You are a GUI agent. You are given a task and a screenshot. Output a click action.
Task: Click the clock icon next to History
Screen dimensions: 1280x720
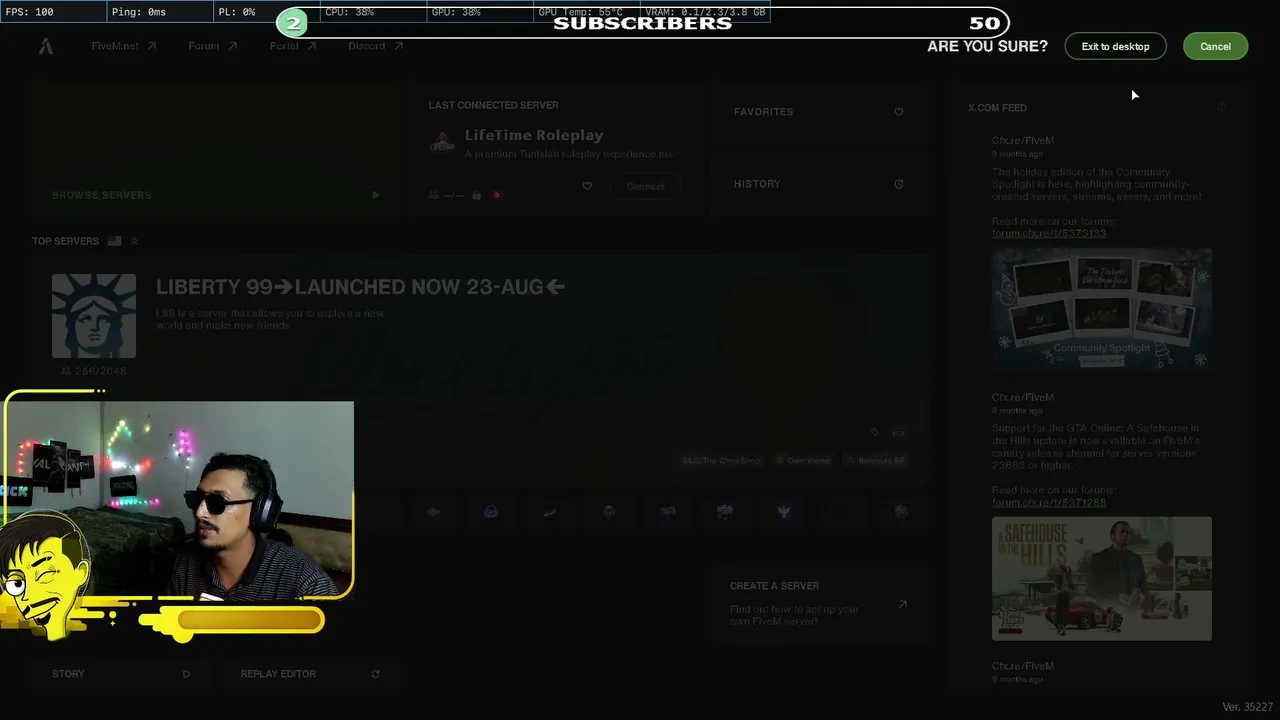[x=898, y=184]
